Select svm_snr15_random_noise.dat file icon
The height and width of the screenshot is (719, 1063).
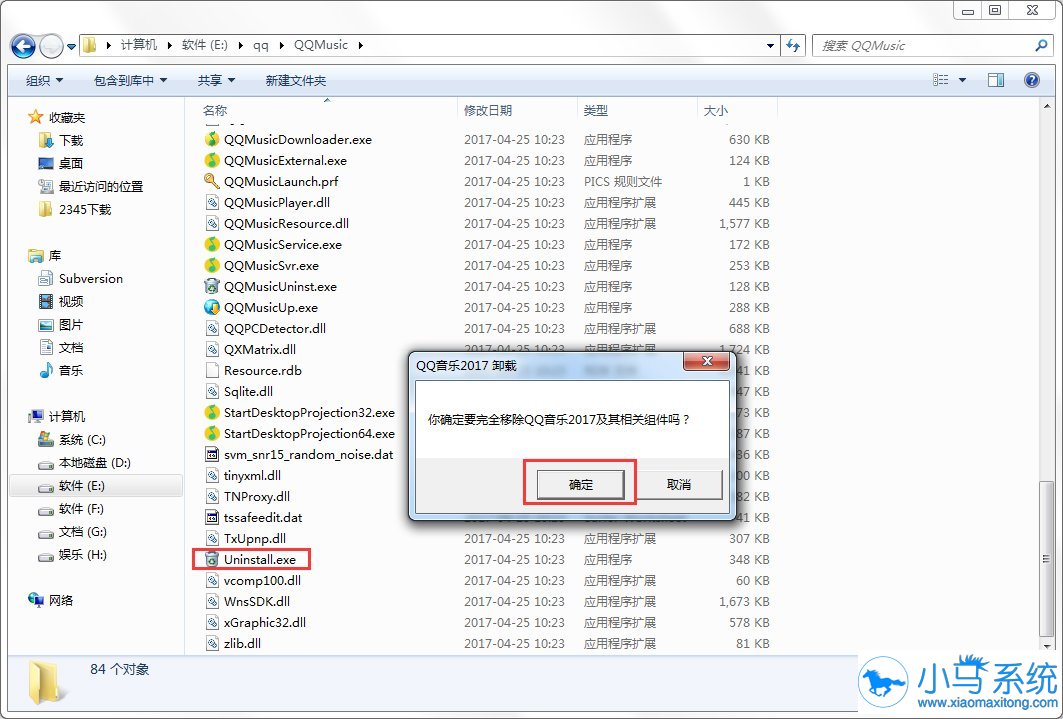coord(212,455)
